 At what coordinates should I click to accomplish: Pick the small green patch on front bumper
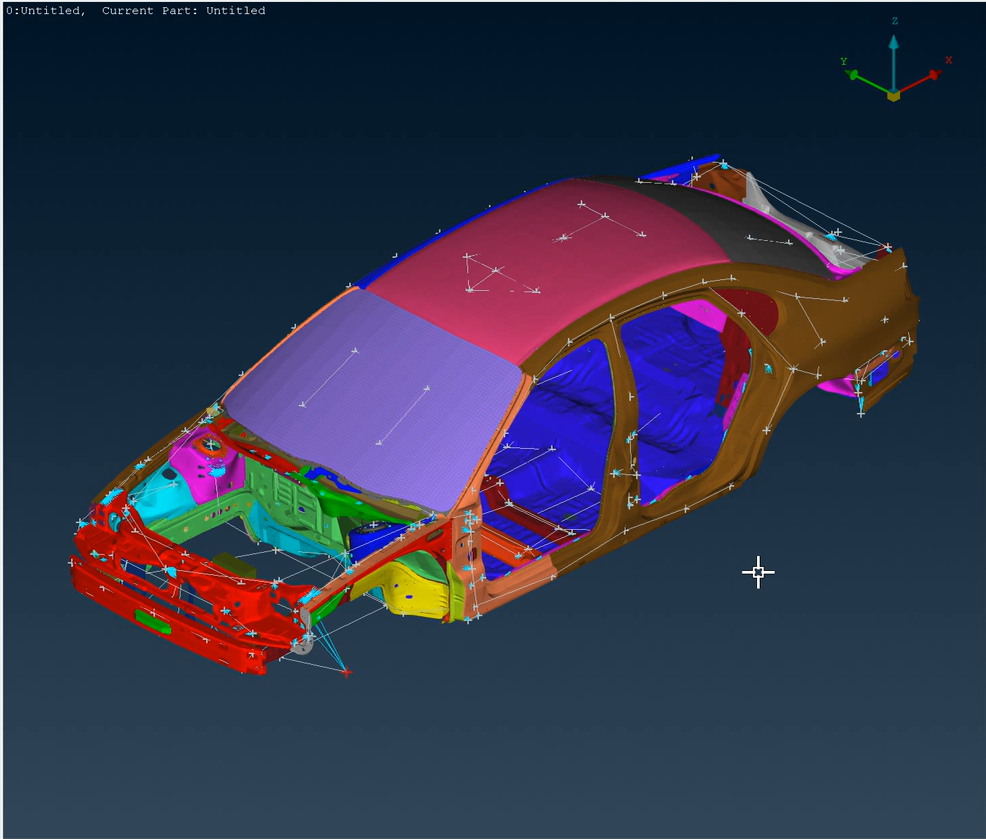tap(152, 621)
